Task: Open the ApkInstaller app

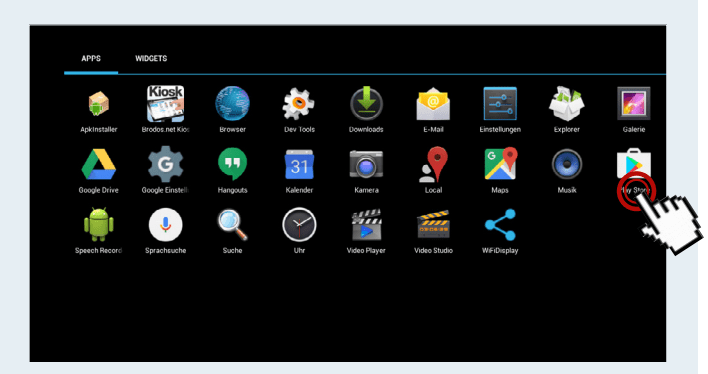Action: (98, 104)
